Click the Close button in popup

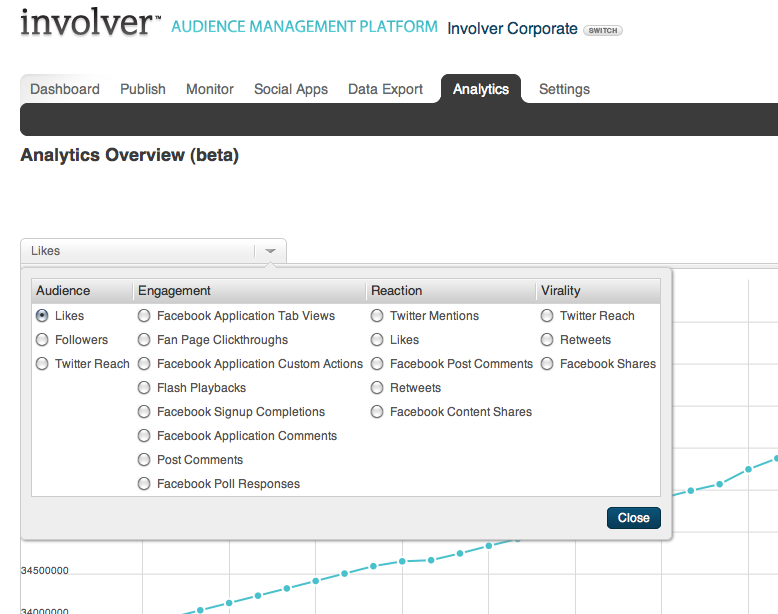(x=634, y=518)
